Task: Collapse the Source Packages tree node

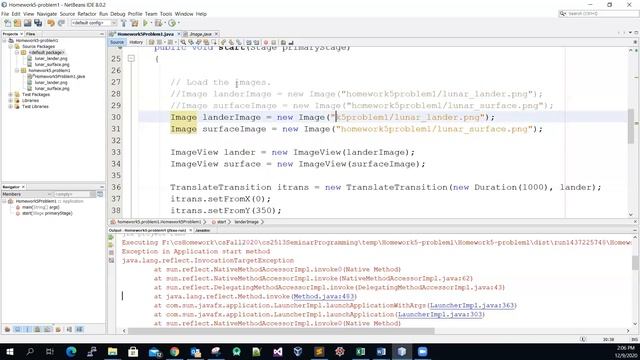Action: click(11, 47)
